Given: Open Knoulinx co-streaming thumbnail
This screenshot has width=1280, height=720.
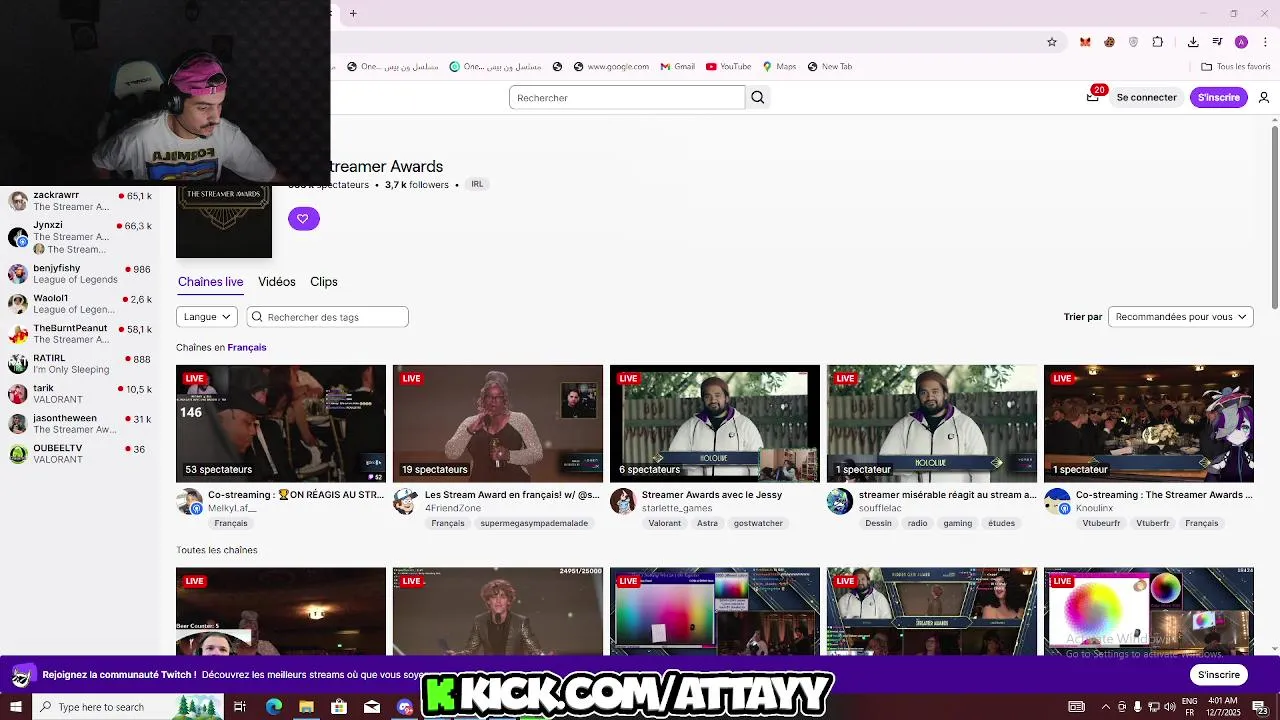Looking at the screenshot, I should [1149, 424].
